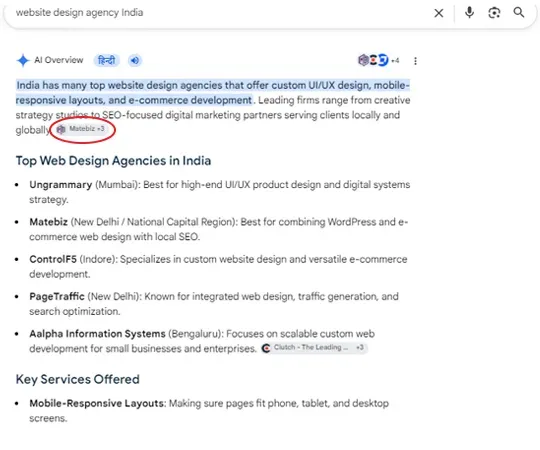Play the audio overview with the speaker icon
The image size is (540, 450).
(135, 60)
